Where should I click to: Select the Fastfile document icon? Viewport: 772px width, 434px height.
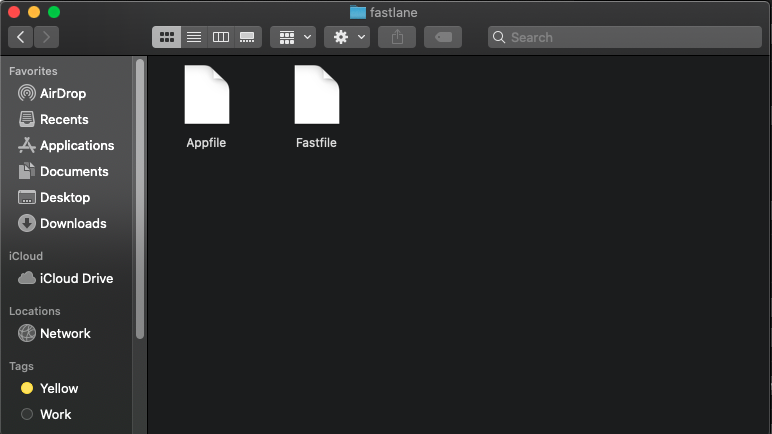tap(317, 95)
